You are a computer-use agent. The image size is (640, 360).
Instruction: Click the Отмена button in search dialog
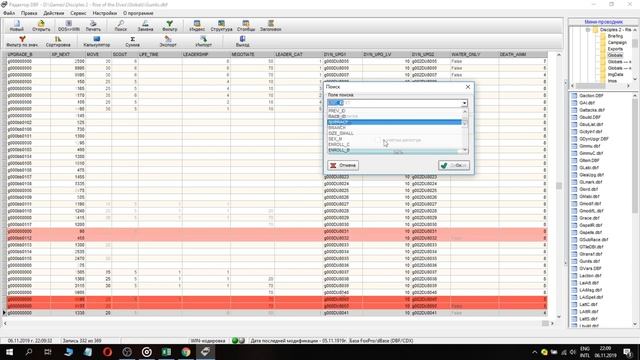343,165
